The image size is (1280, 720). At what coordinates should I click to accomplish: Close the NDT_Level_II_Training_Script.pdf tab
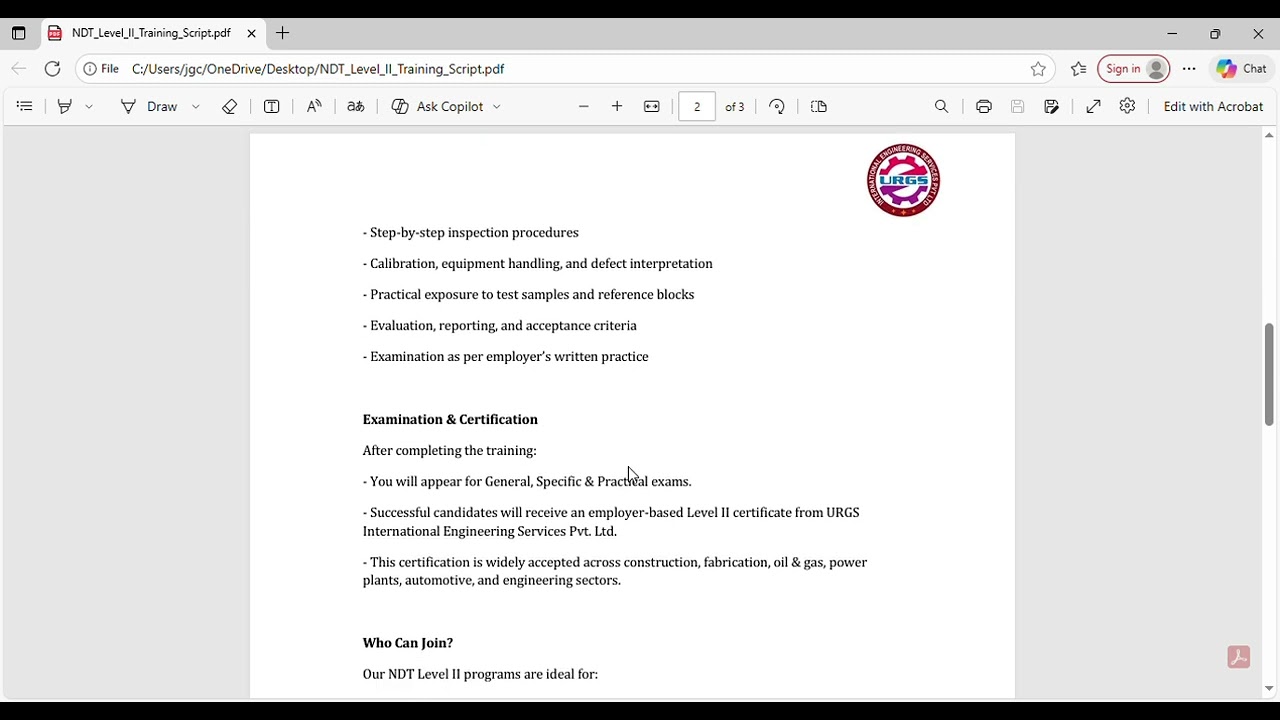coord(251,33)
